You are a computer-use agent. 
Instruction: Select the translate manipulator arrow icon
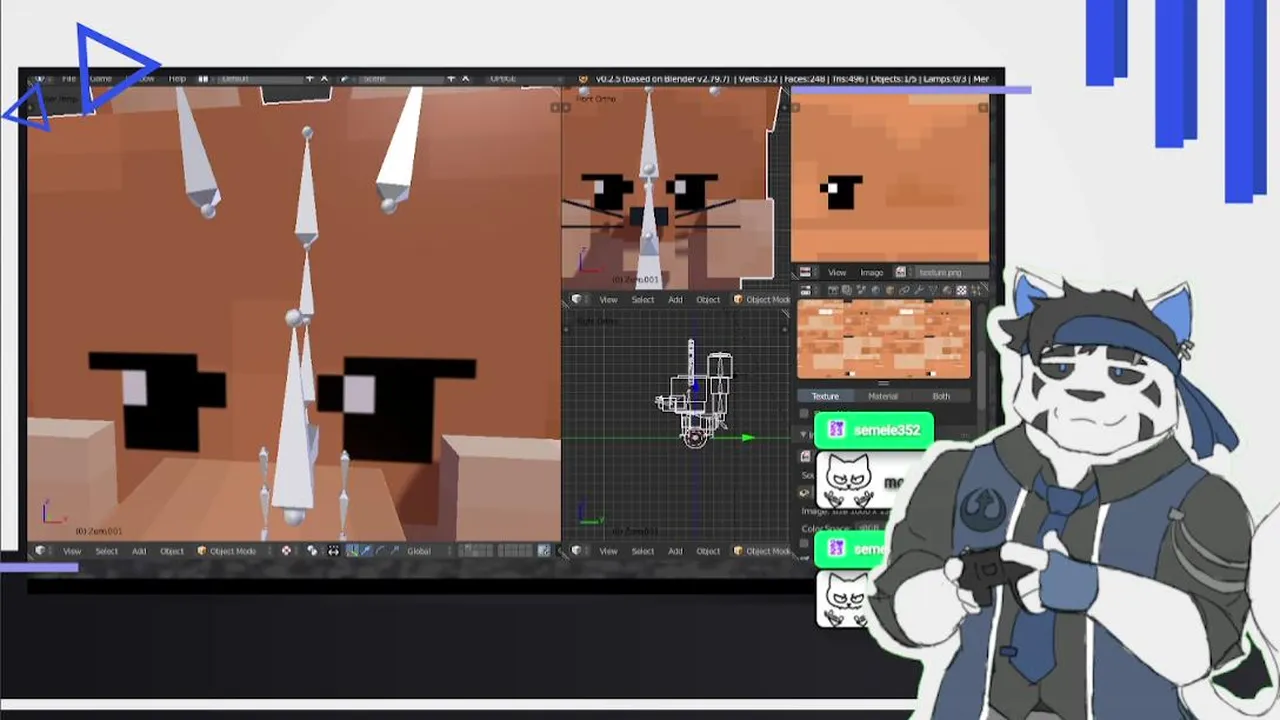(366, 551)
